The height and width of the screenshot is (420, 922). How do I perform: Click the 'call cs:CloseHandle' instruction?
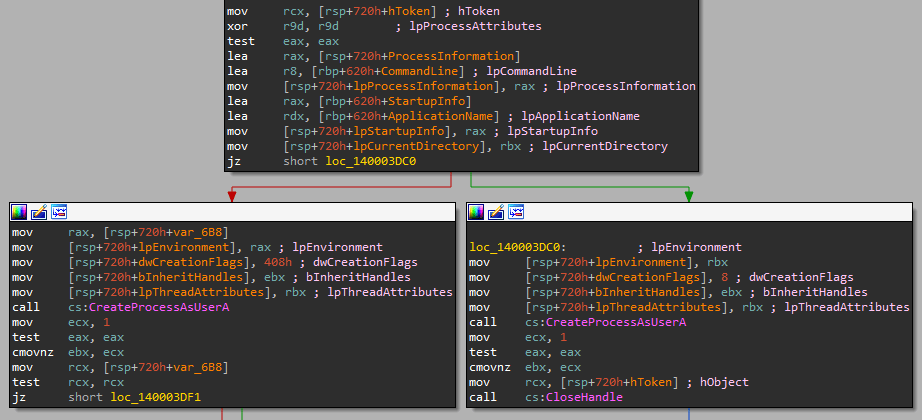tap(546, 398)
